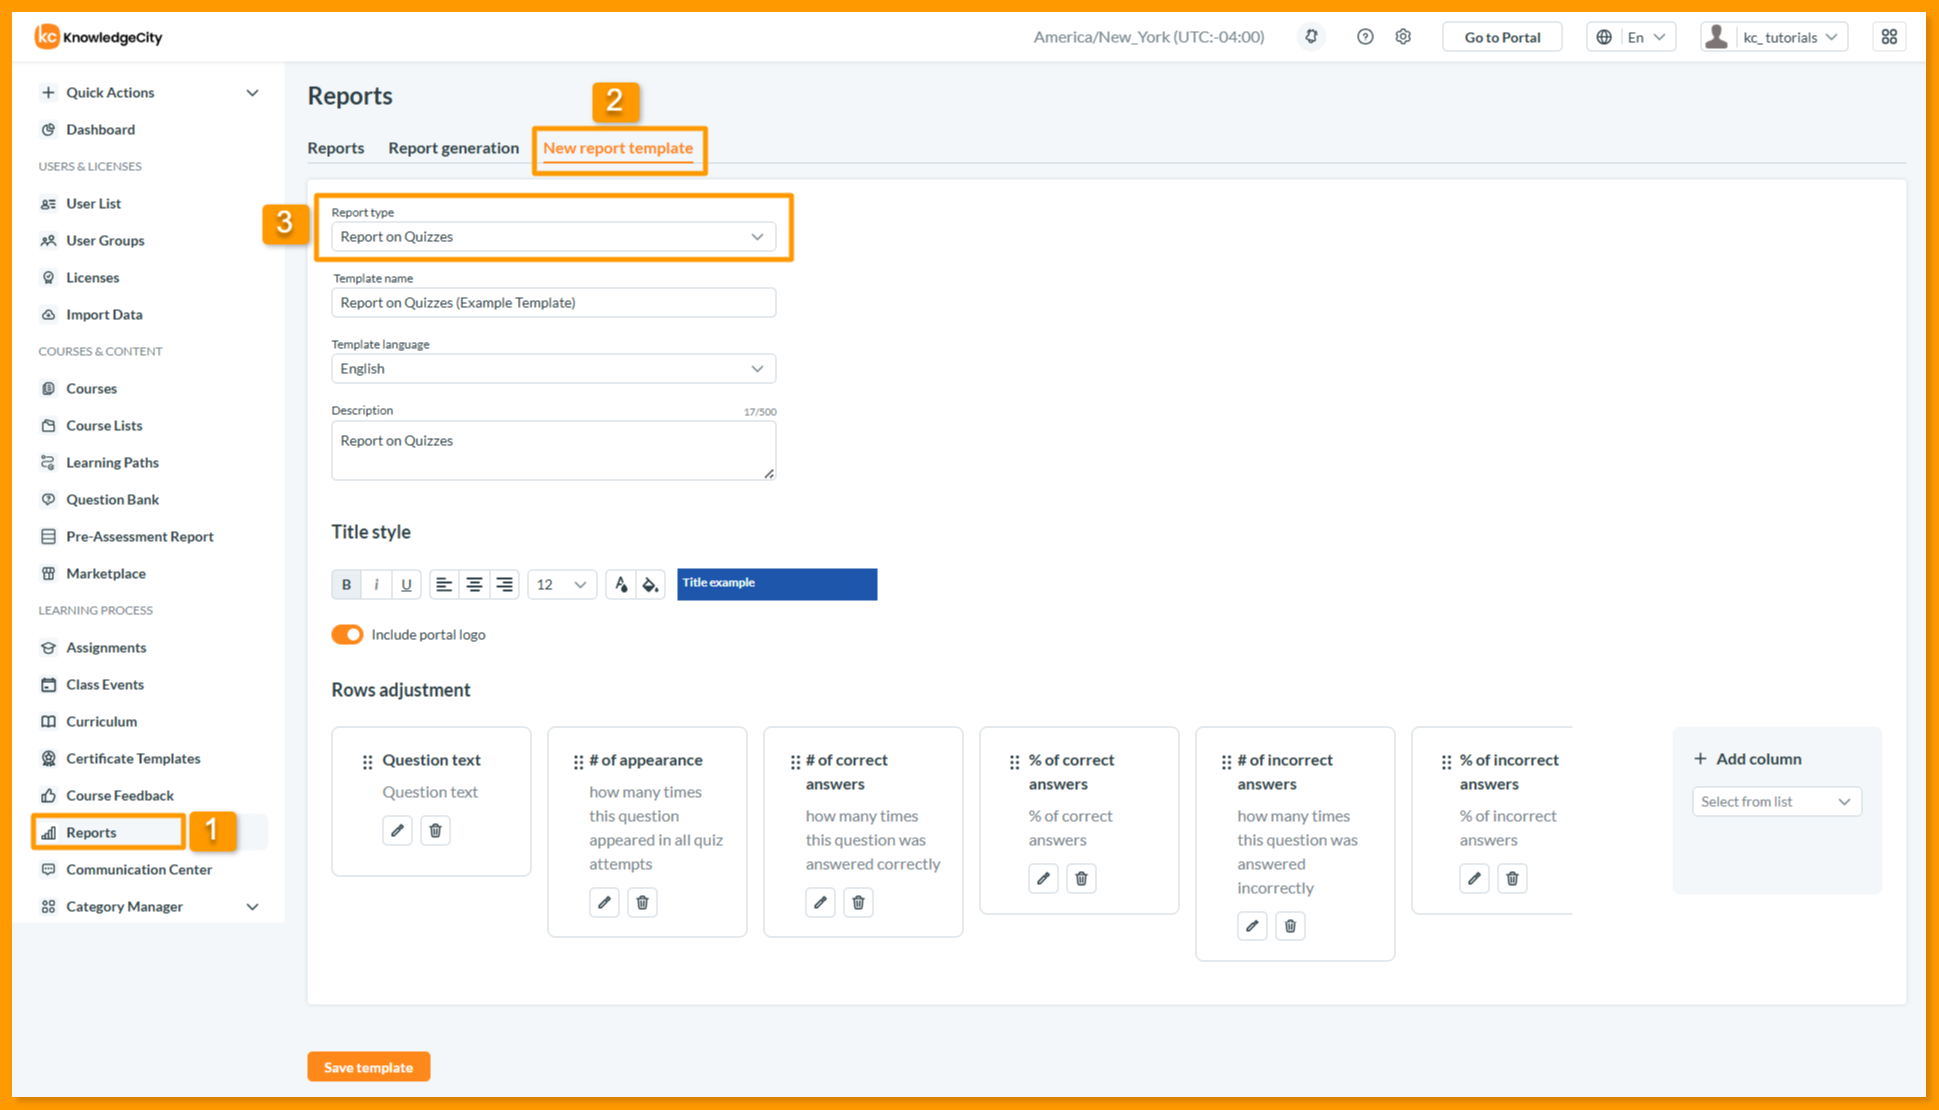Click drag handle of Question text card
Viewport: 1939px width, 1110px height.
(367, 762)
